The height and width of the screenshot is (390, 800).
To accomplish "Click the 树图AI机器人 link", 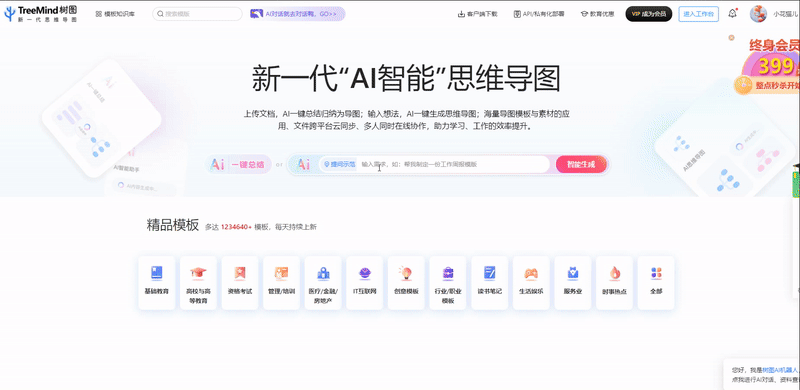I will tap(781, 370).
